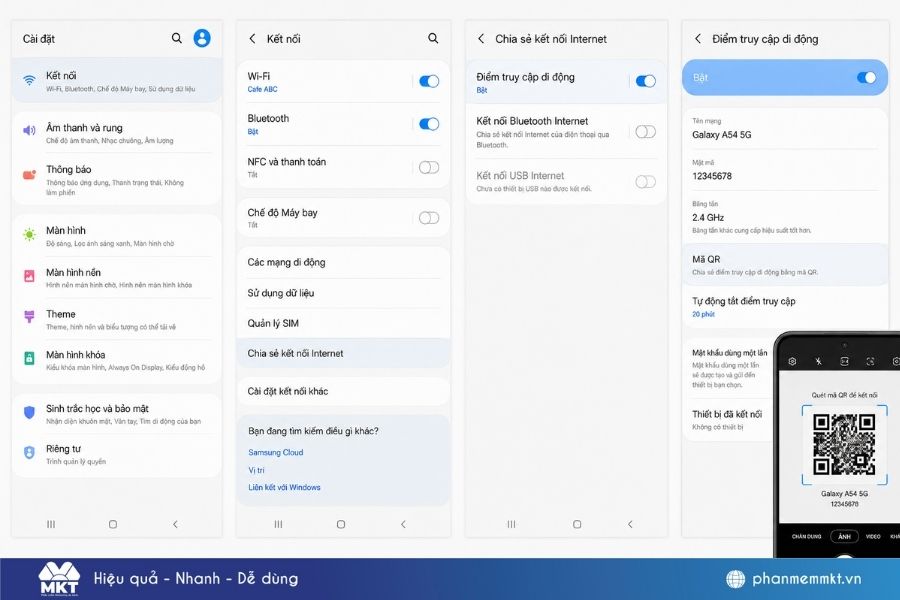This screenshot has height=600, width=900.
Task: Open the Samsung account profile icon
Action: pos(201,38)
